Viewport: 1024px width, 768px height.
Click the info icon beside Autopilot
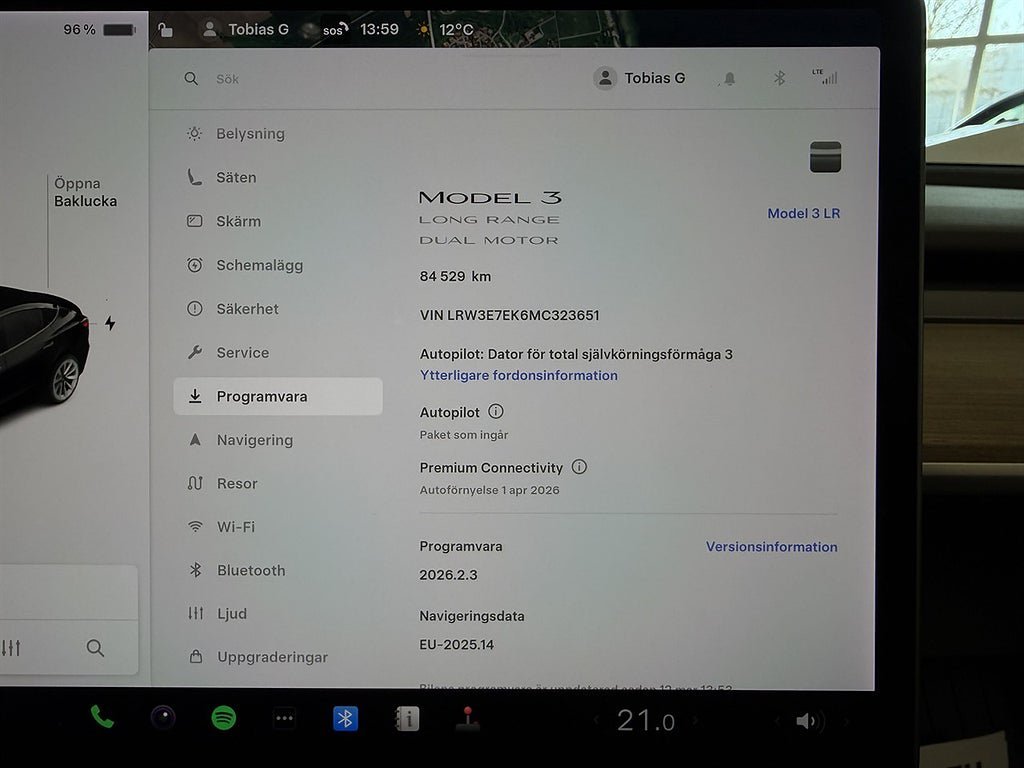click(x=496, y=412)
